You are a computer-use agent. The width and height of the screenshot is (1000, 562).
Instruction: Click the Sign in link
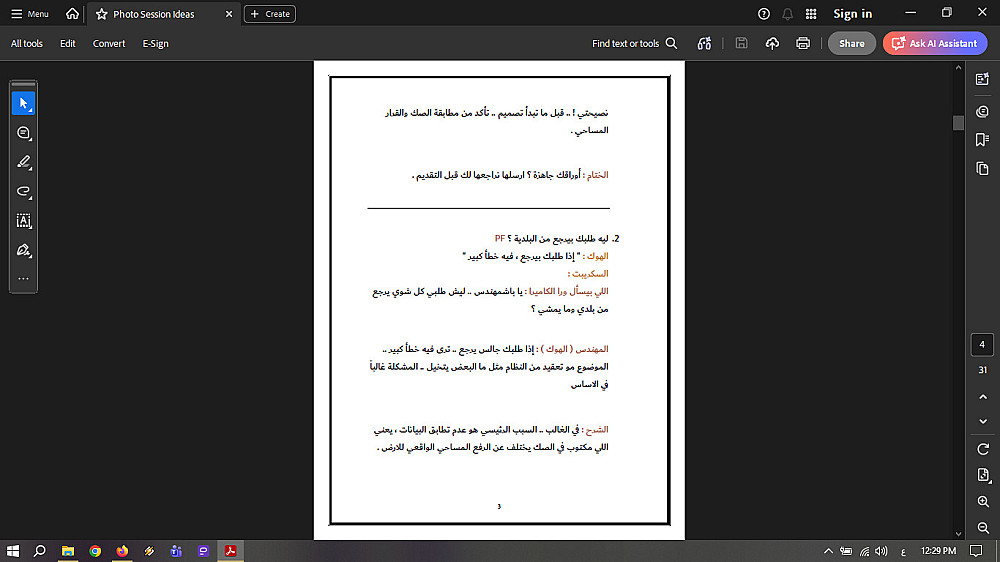(x=853, y=14)
